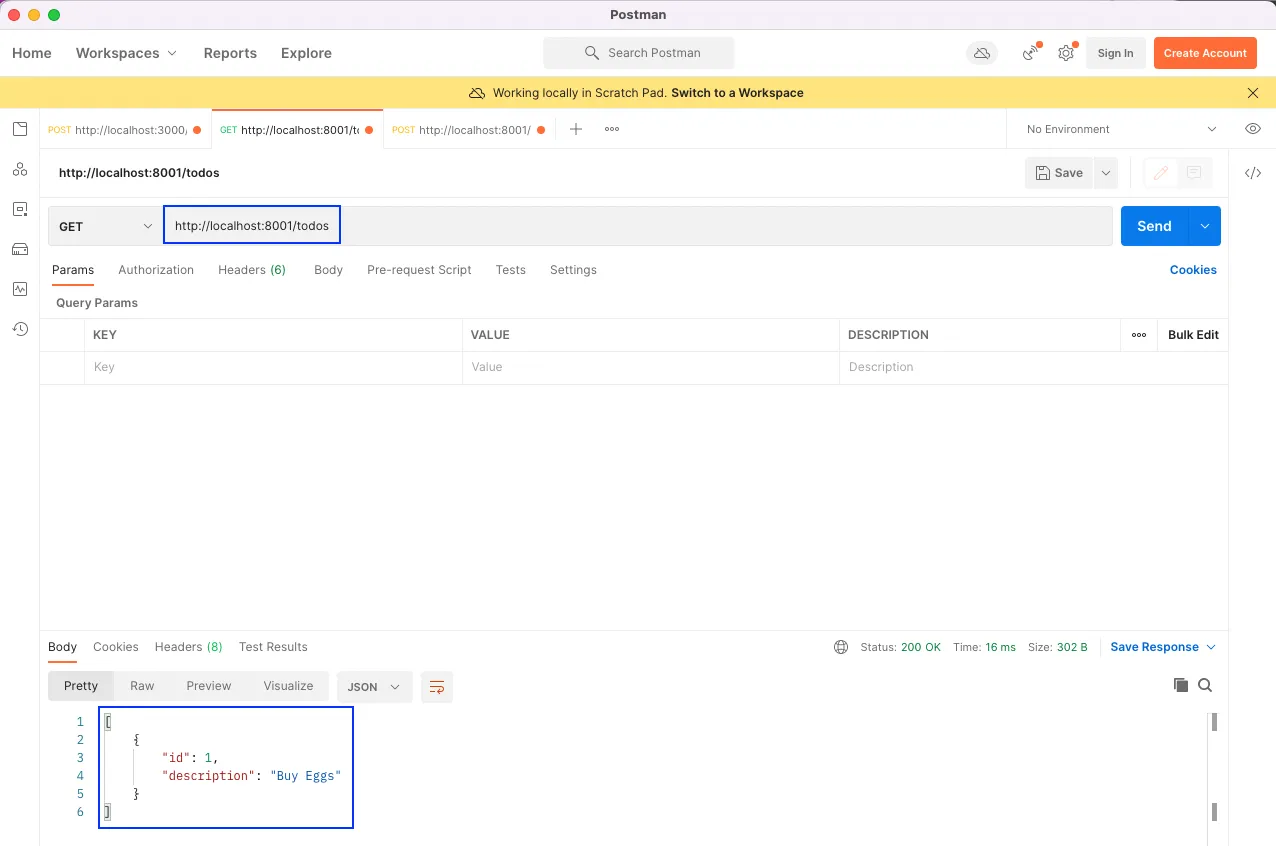Open the Environments sidebar icon

click(x=20, y=209)
